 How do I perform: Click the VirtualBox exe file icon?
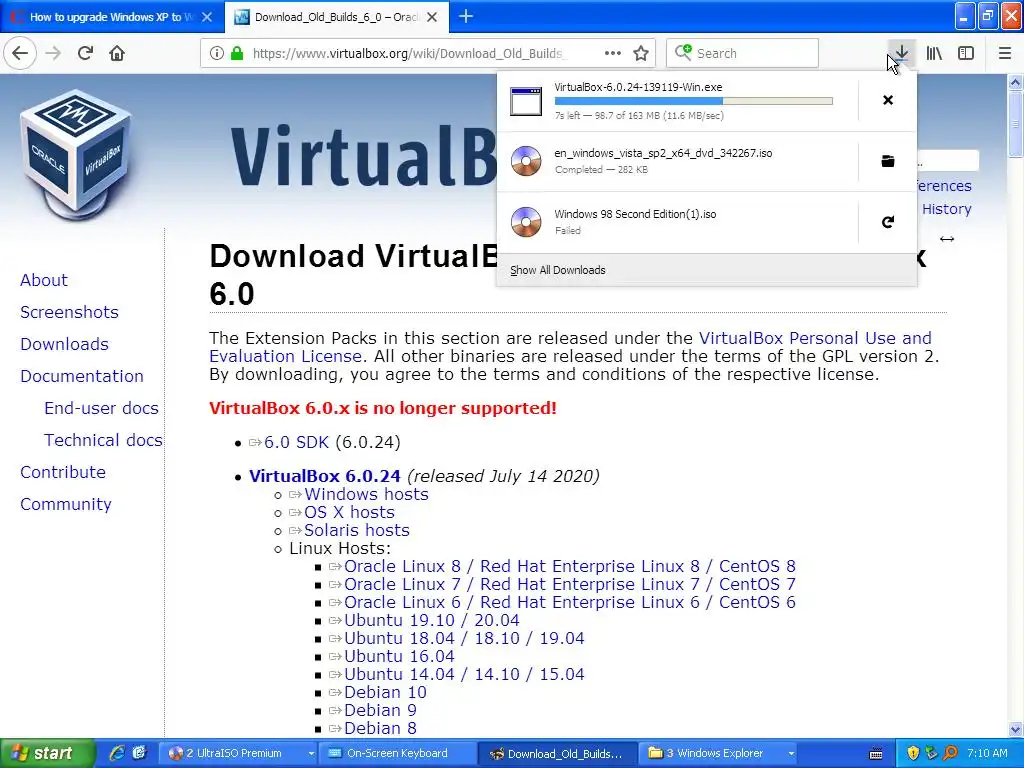[526, 101]
